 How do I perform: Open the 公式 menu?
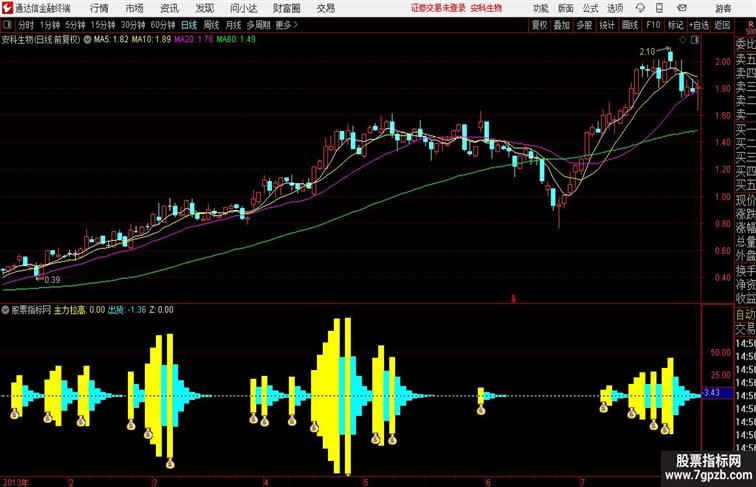[x=590, y=8]
